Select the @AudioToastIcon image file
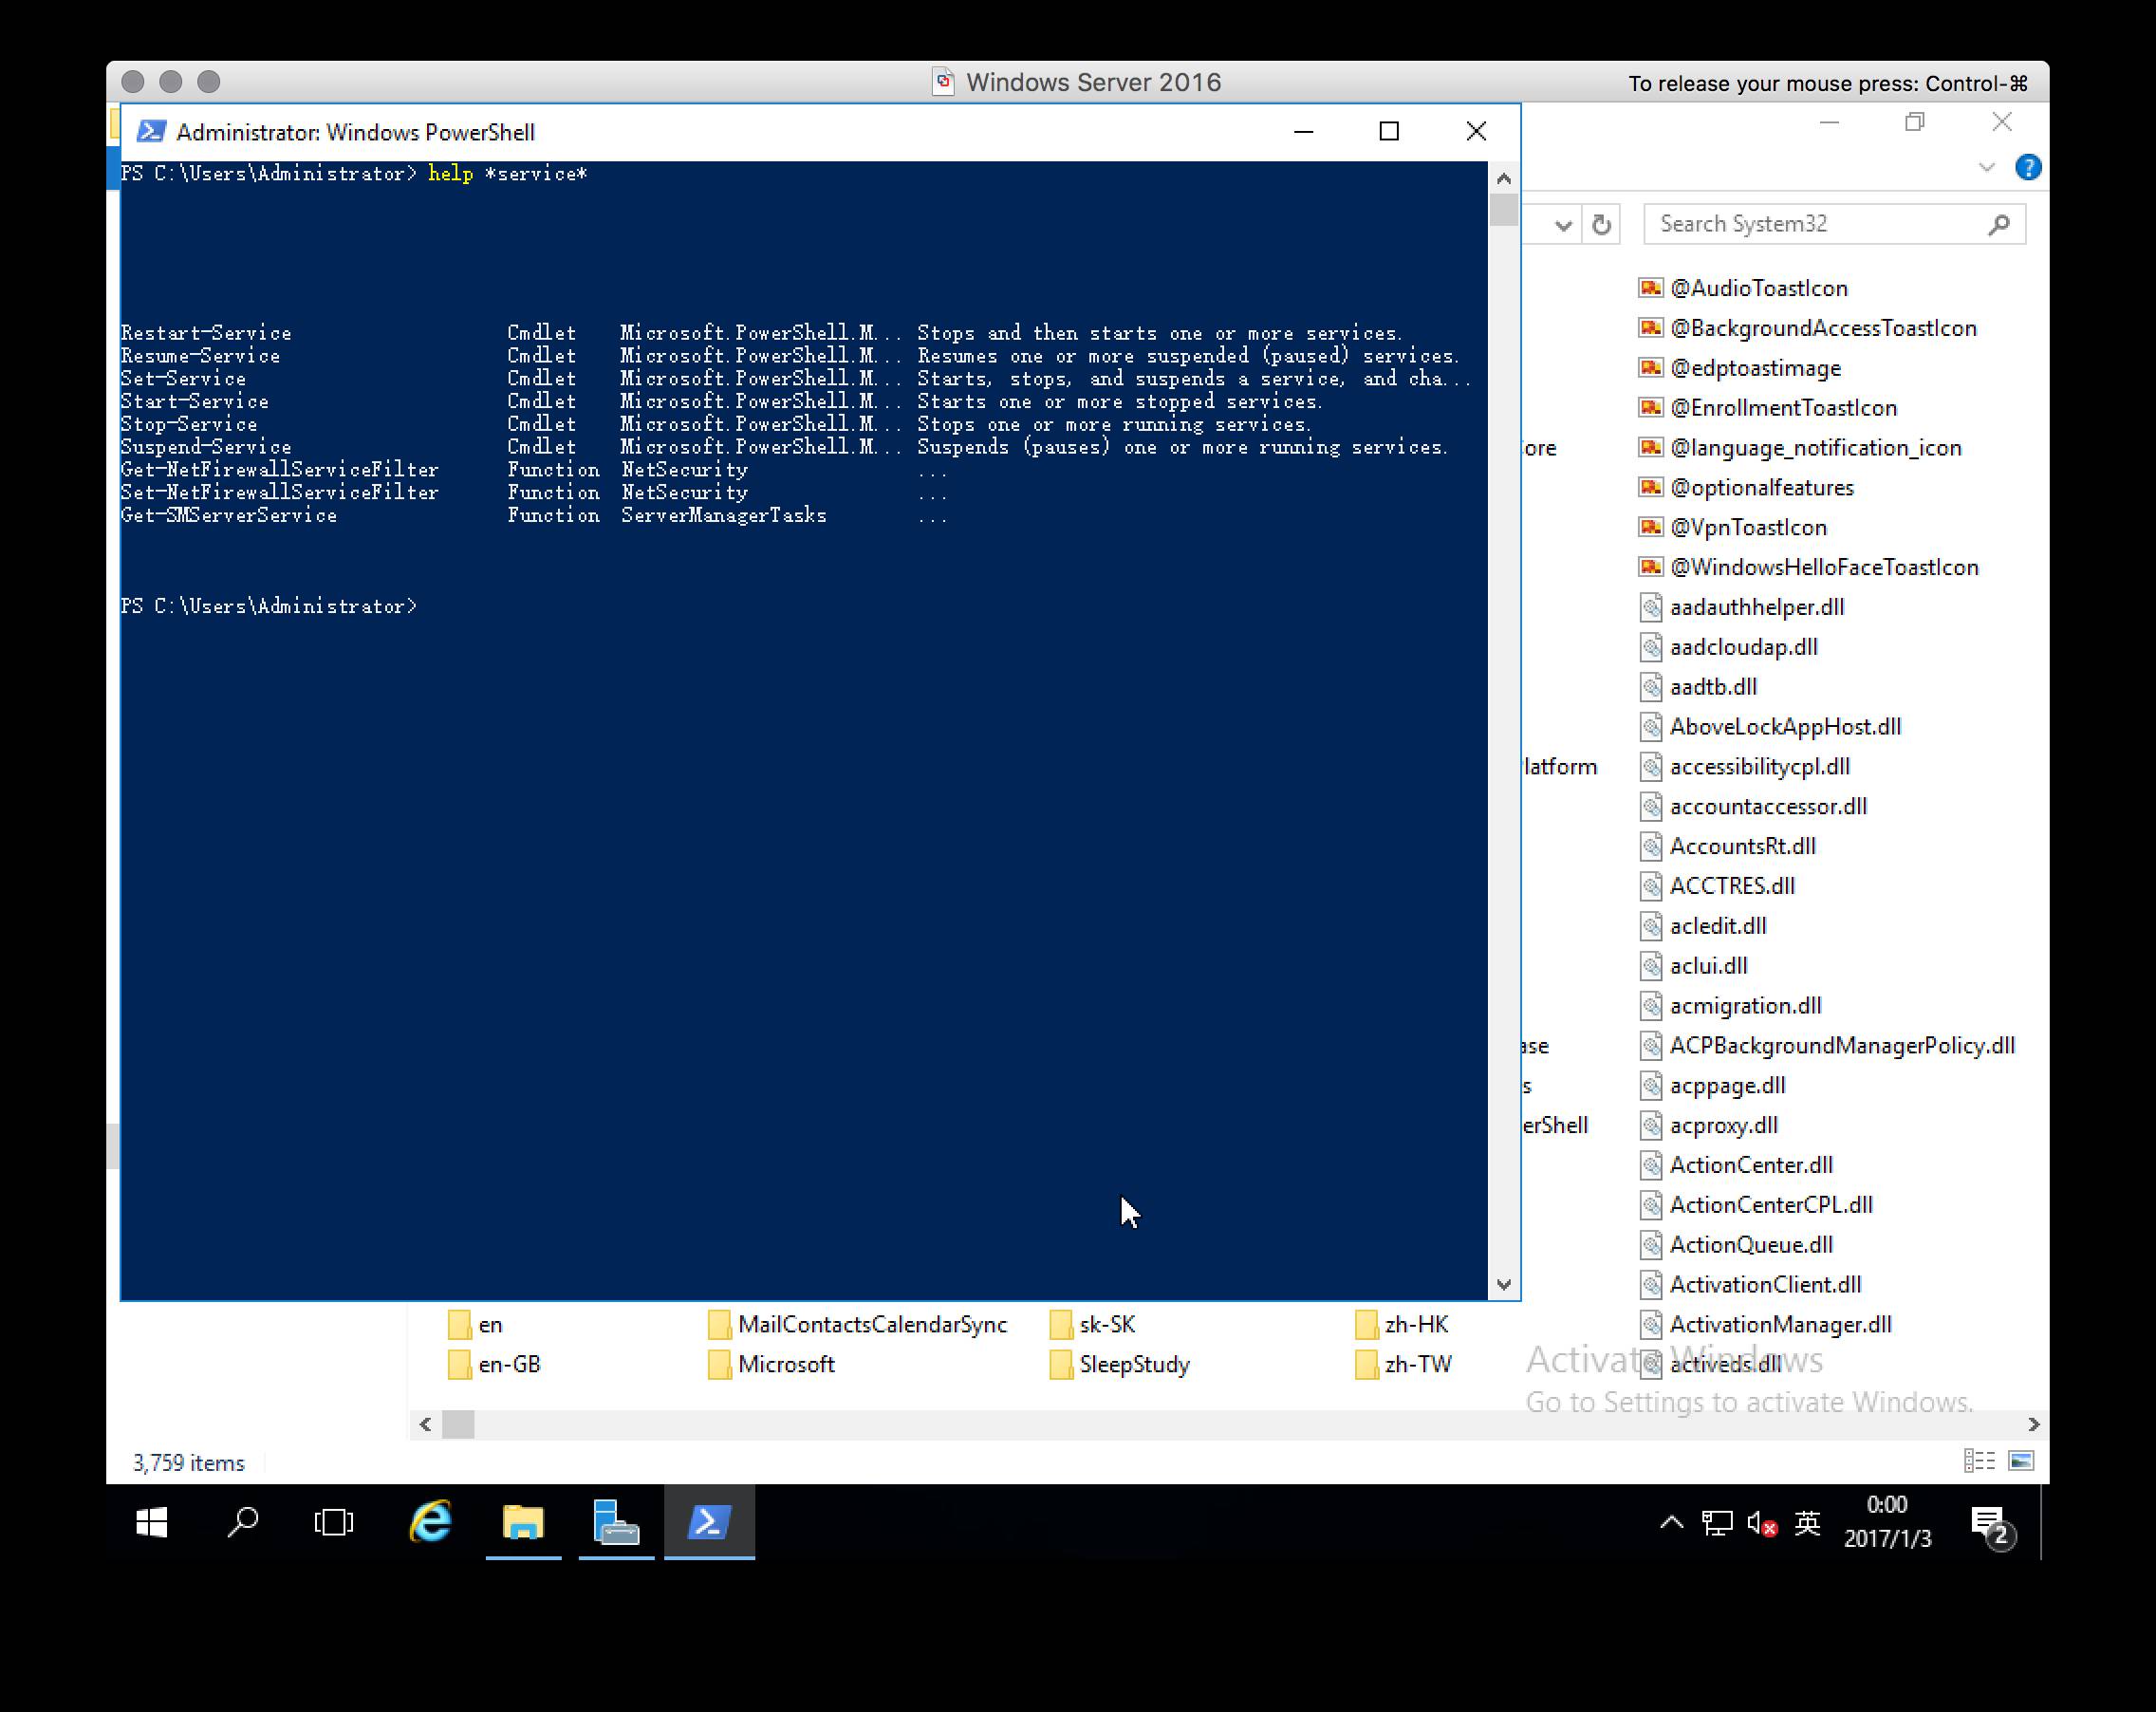The width and height of the screenshot is (2156, 1712). [x=1744, y=288]
